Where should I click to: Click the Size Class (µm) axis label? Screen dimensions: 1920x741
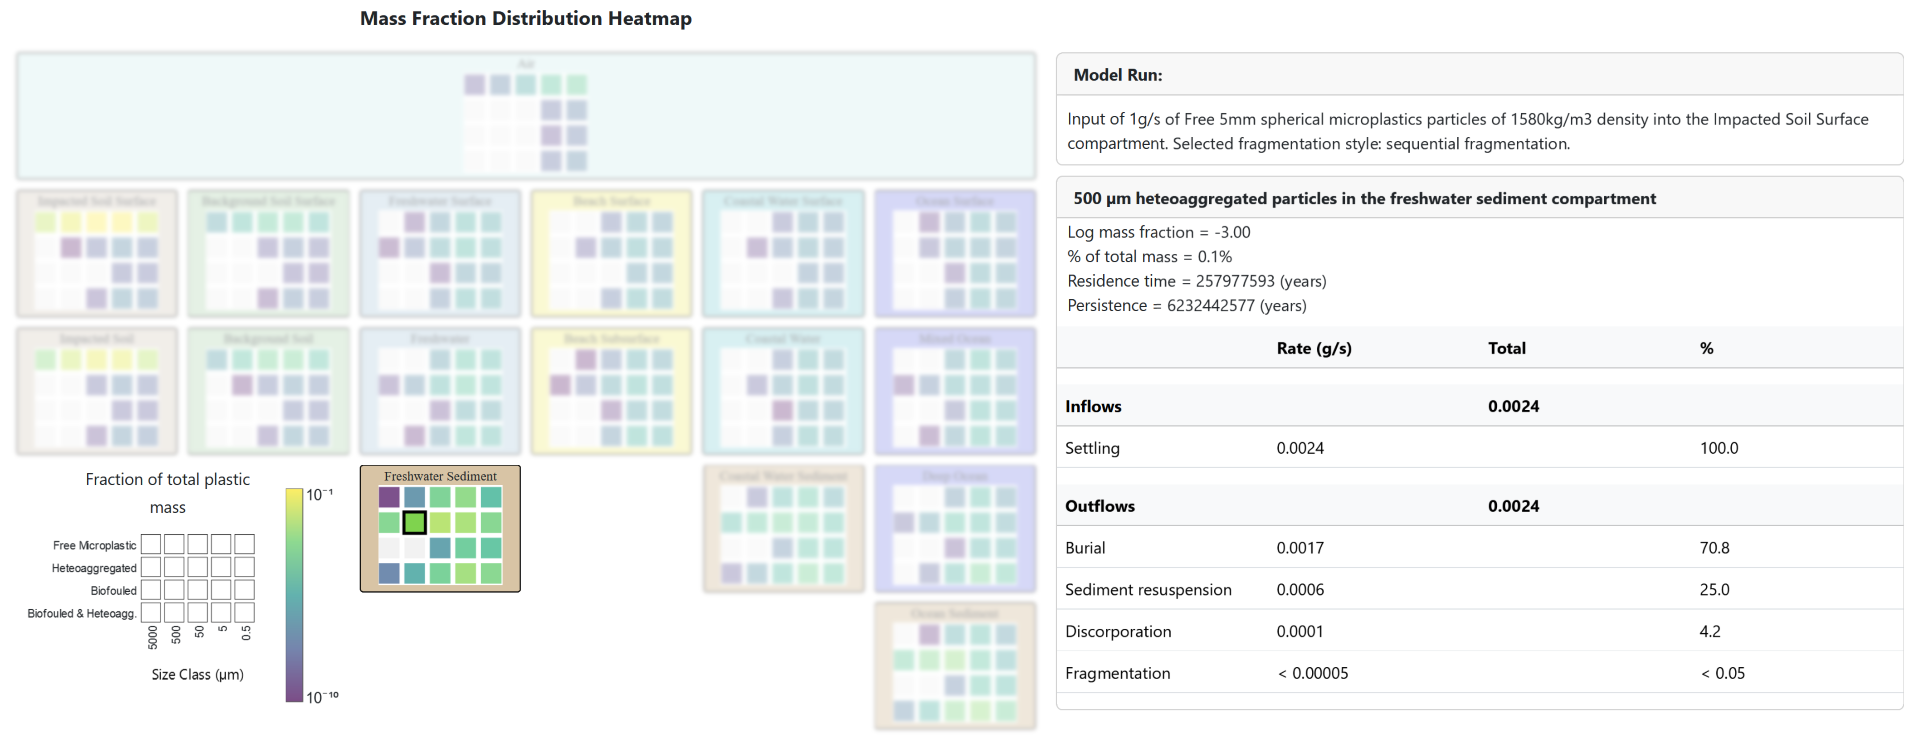198,675
